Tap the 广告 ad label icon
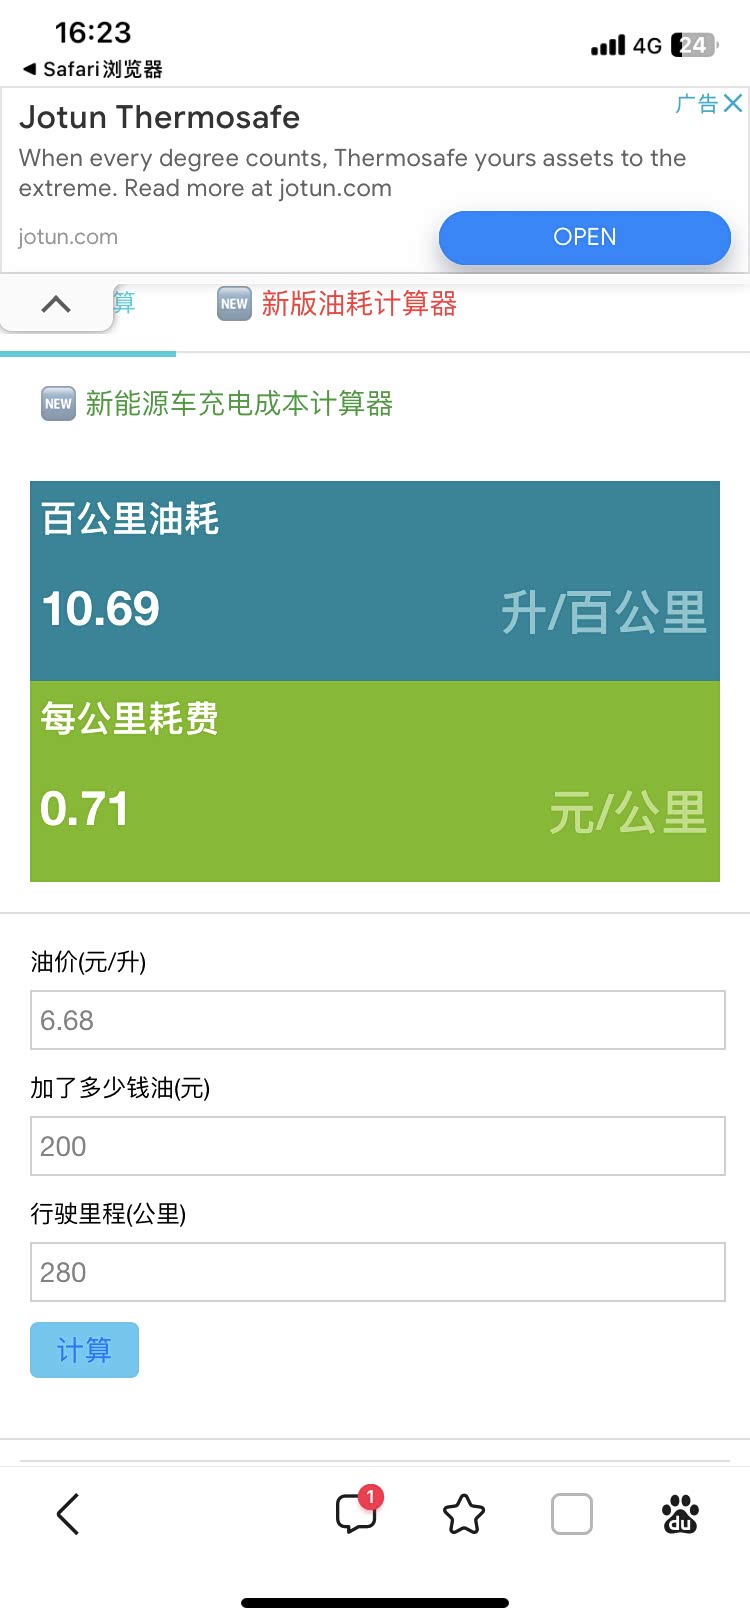The width and height of the screenshot is (750, 1624). [x=696, y=103]
